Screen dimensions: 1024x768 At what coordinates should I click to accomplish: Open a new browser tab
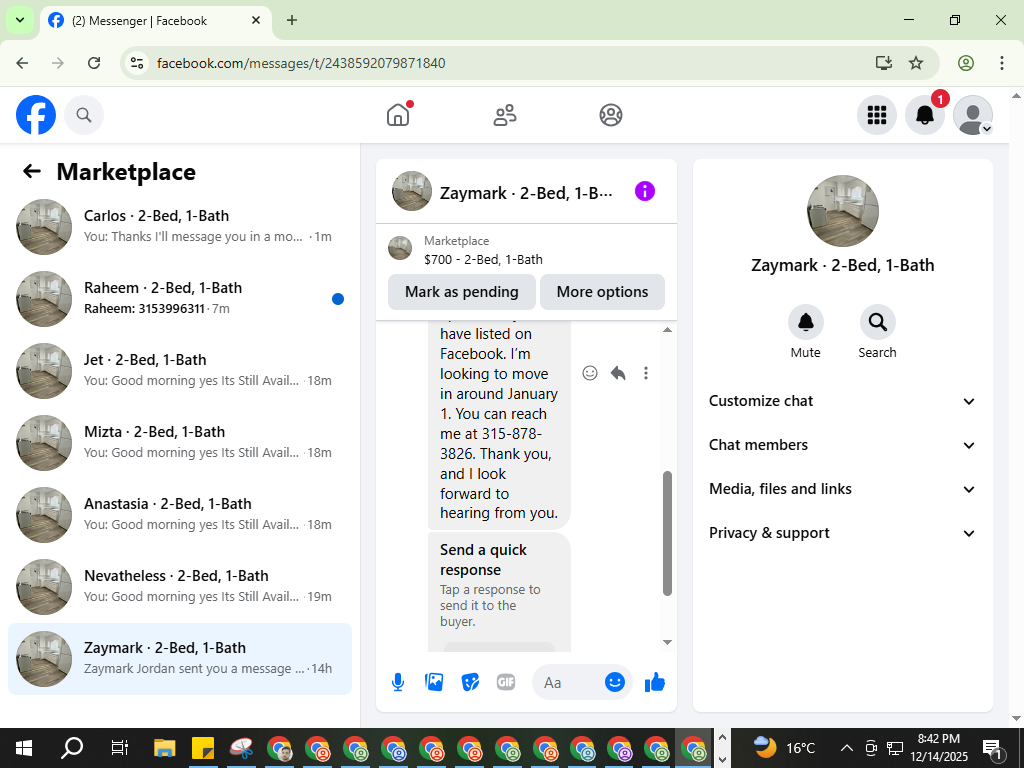pyautogui.click(x=292, y=20)
